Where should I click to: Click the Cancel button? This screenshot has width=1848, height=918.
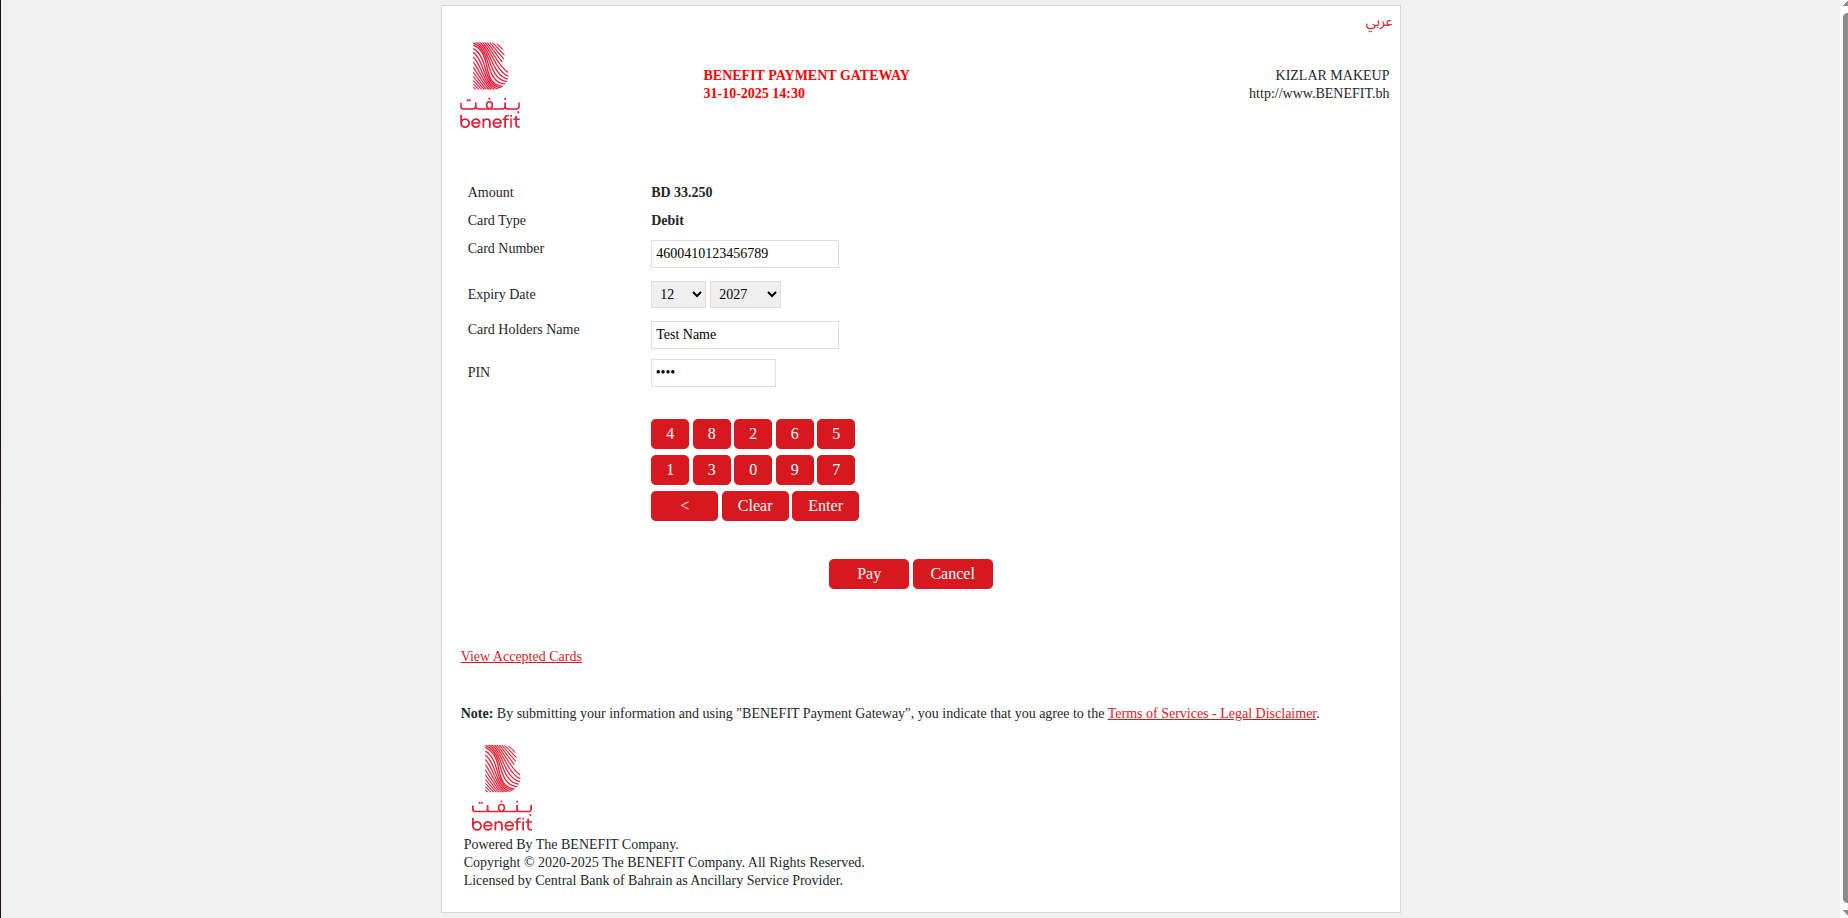[x=953, y=574]
